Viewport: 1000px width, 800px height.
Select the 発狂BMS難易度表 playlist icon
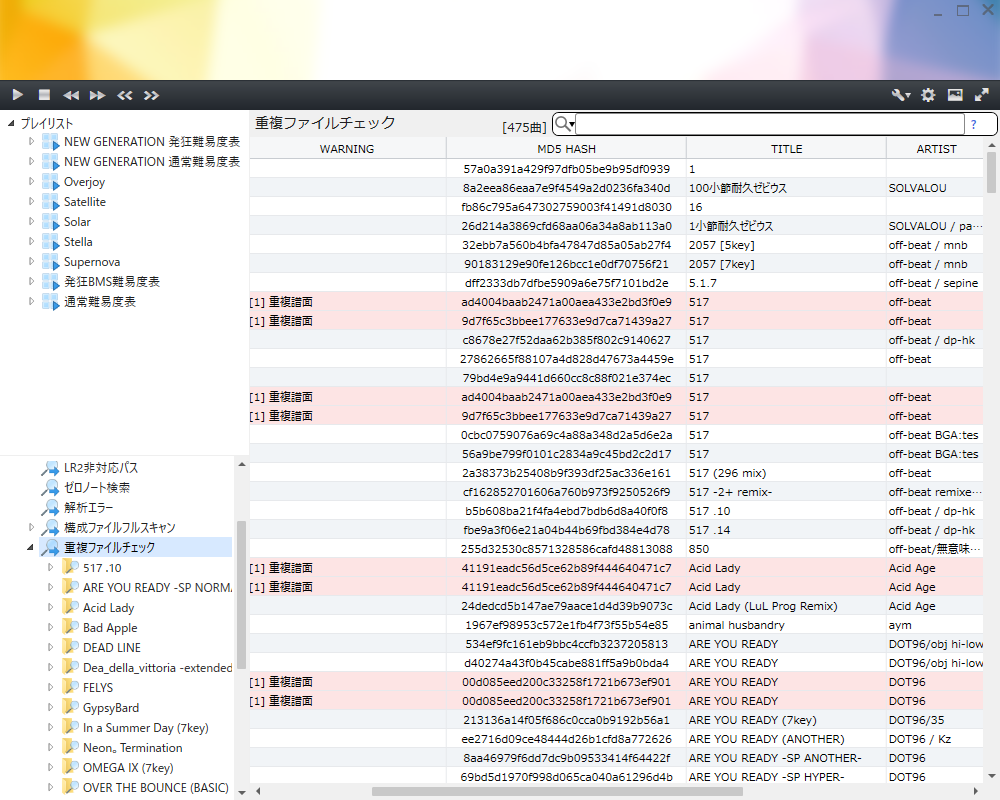50,282
